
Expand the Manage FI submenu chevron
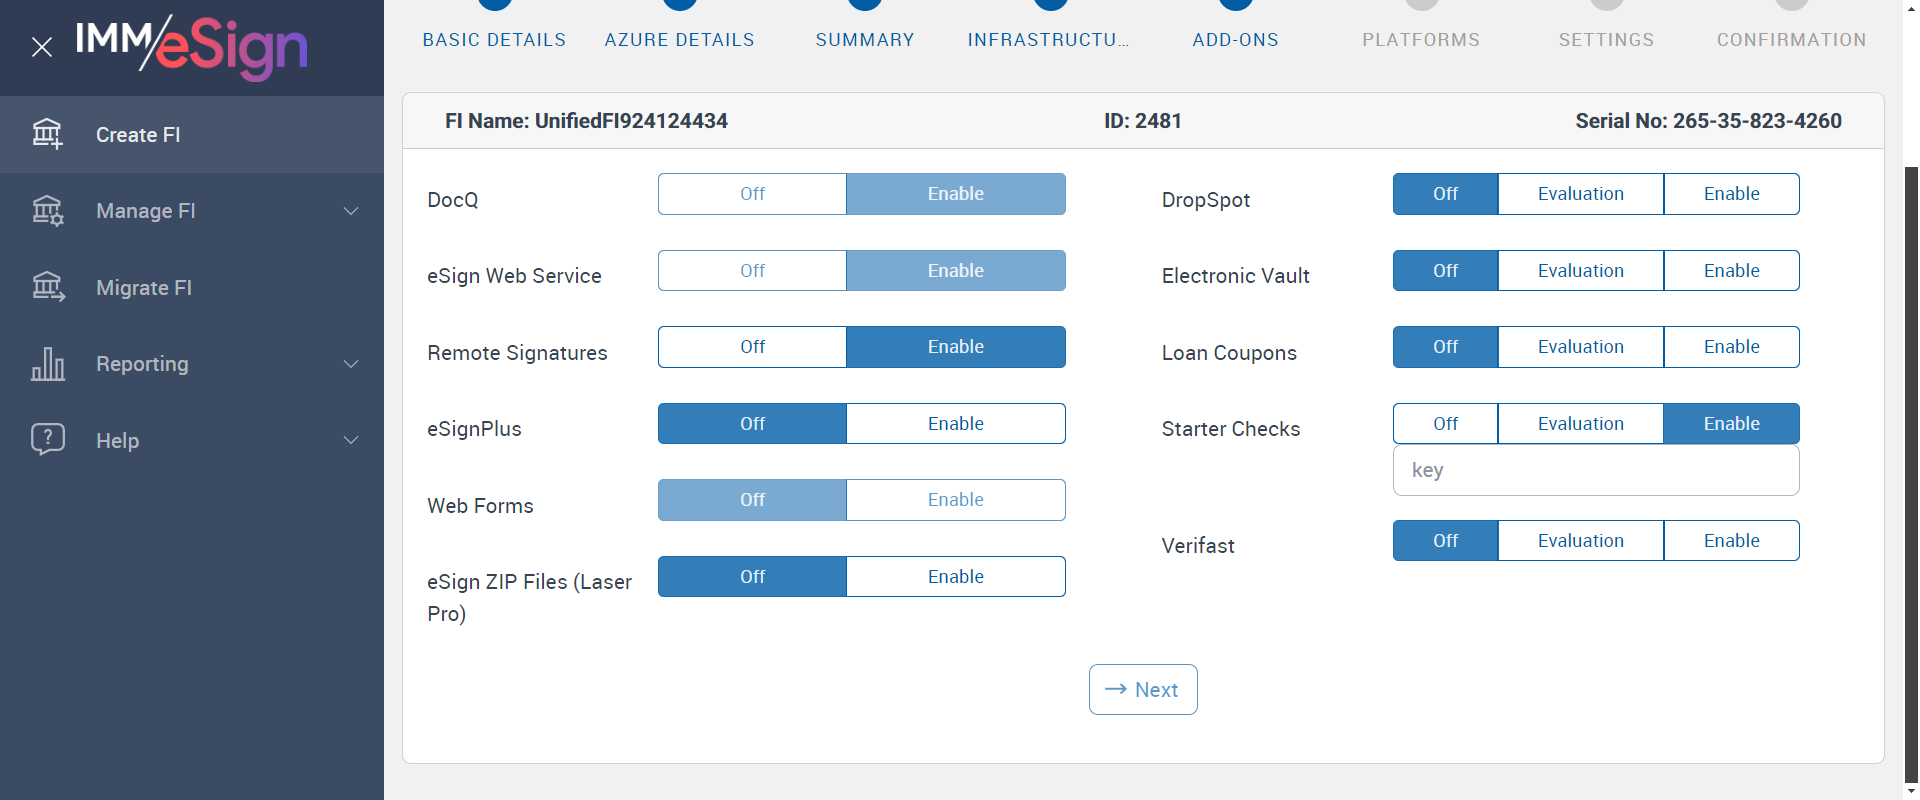click(x=351, y=211)
